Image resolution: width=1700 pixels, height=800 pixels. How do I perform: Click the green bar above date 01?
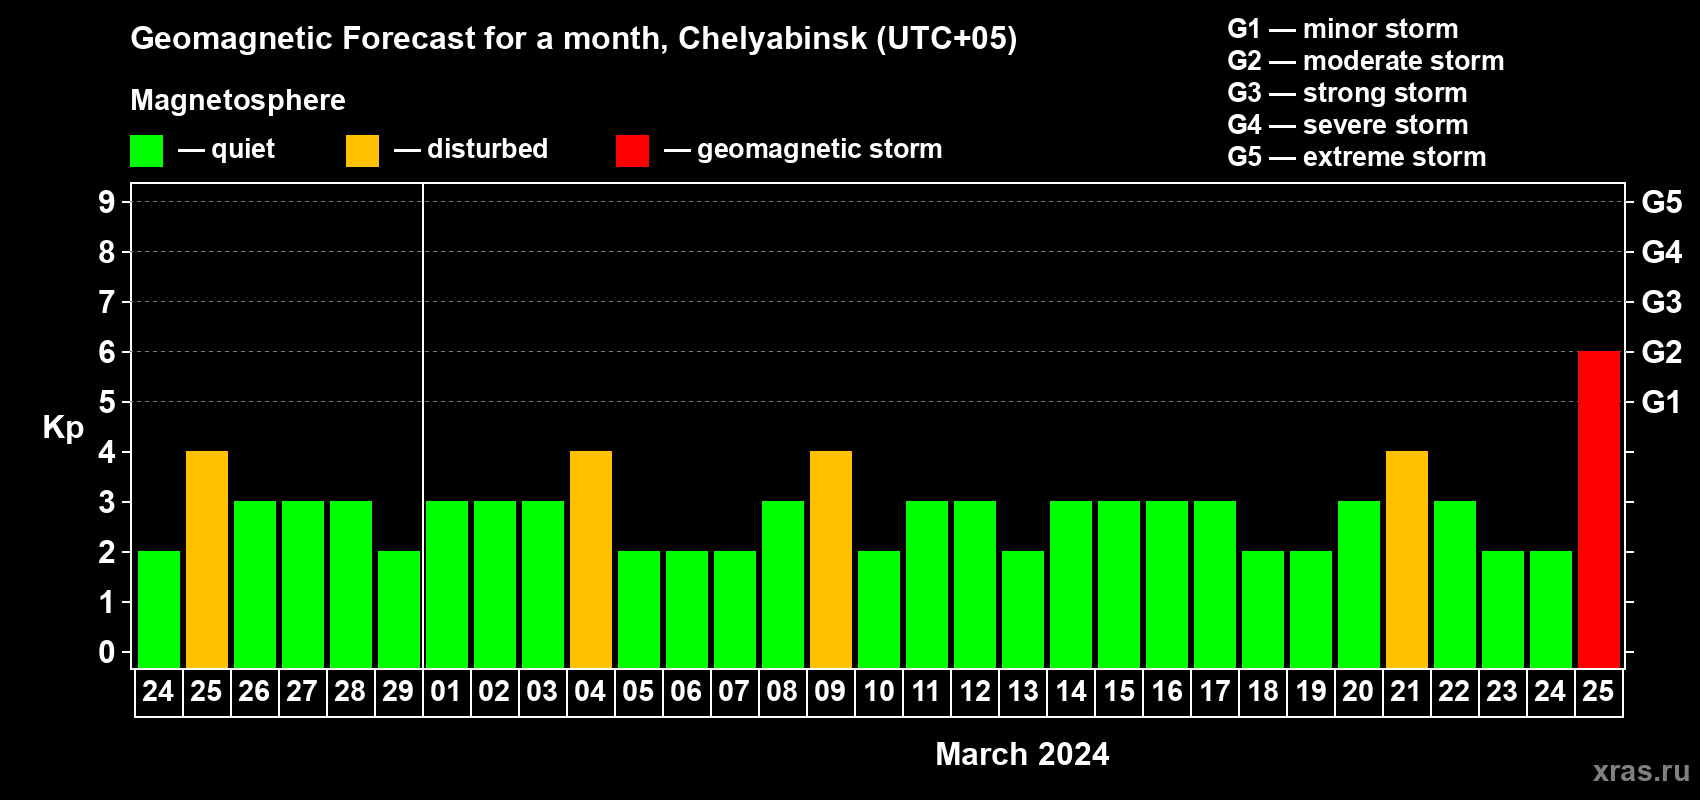(446, 584)
